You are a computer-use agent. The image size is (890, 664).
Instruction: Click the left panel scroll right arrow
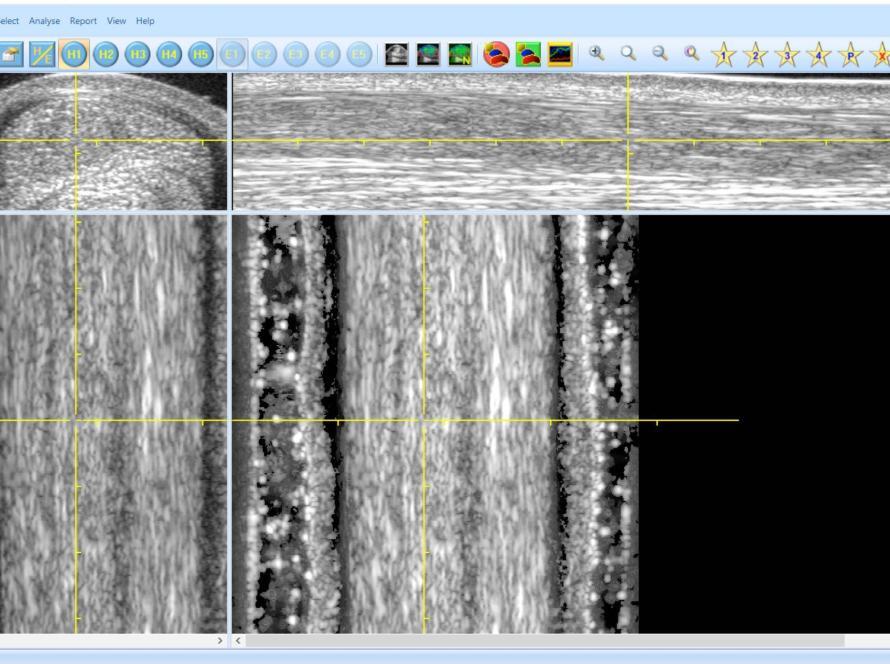(x=220, y=640)
